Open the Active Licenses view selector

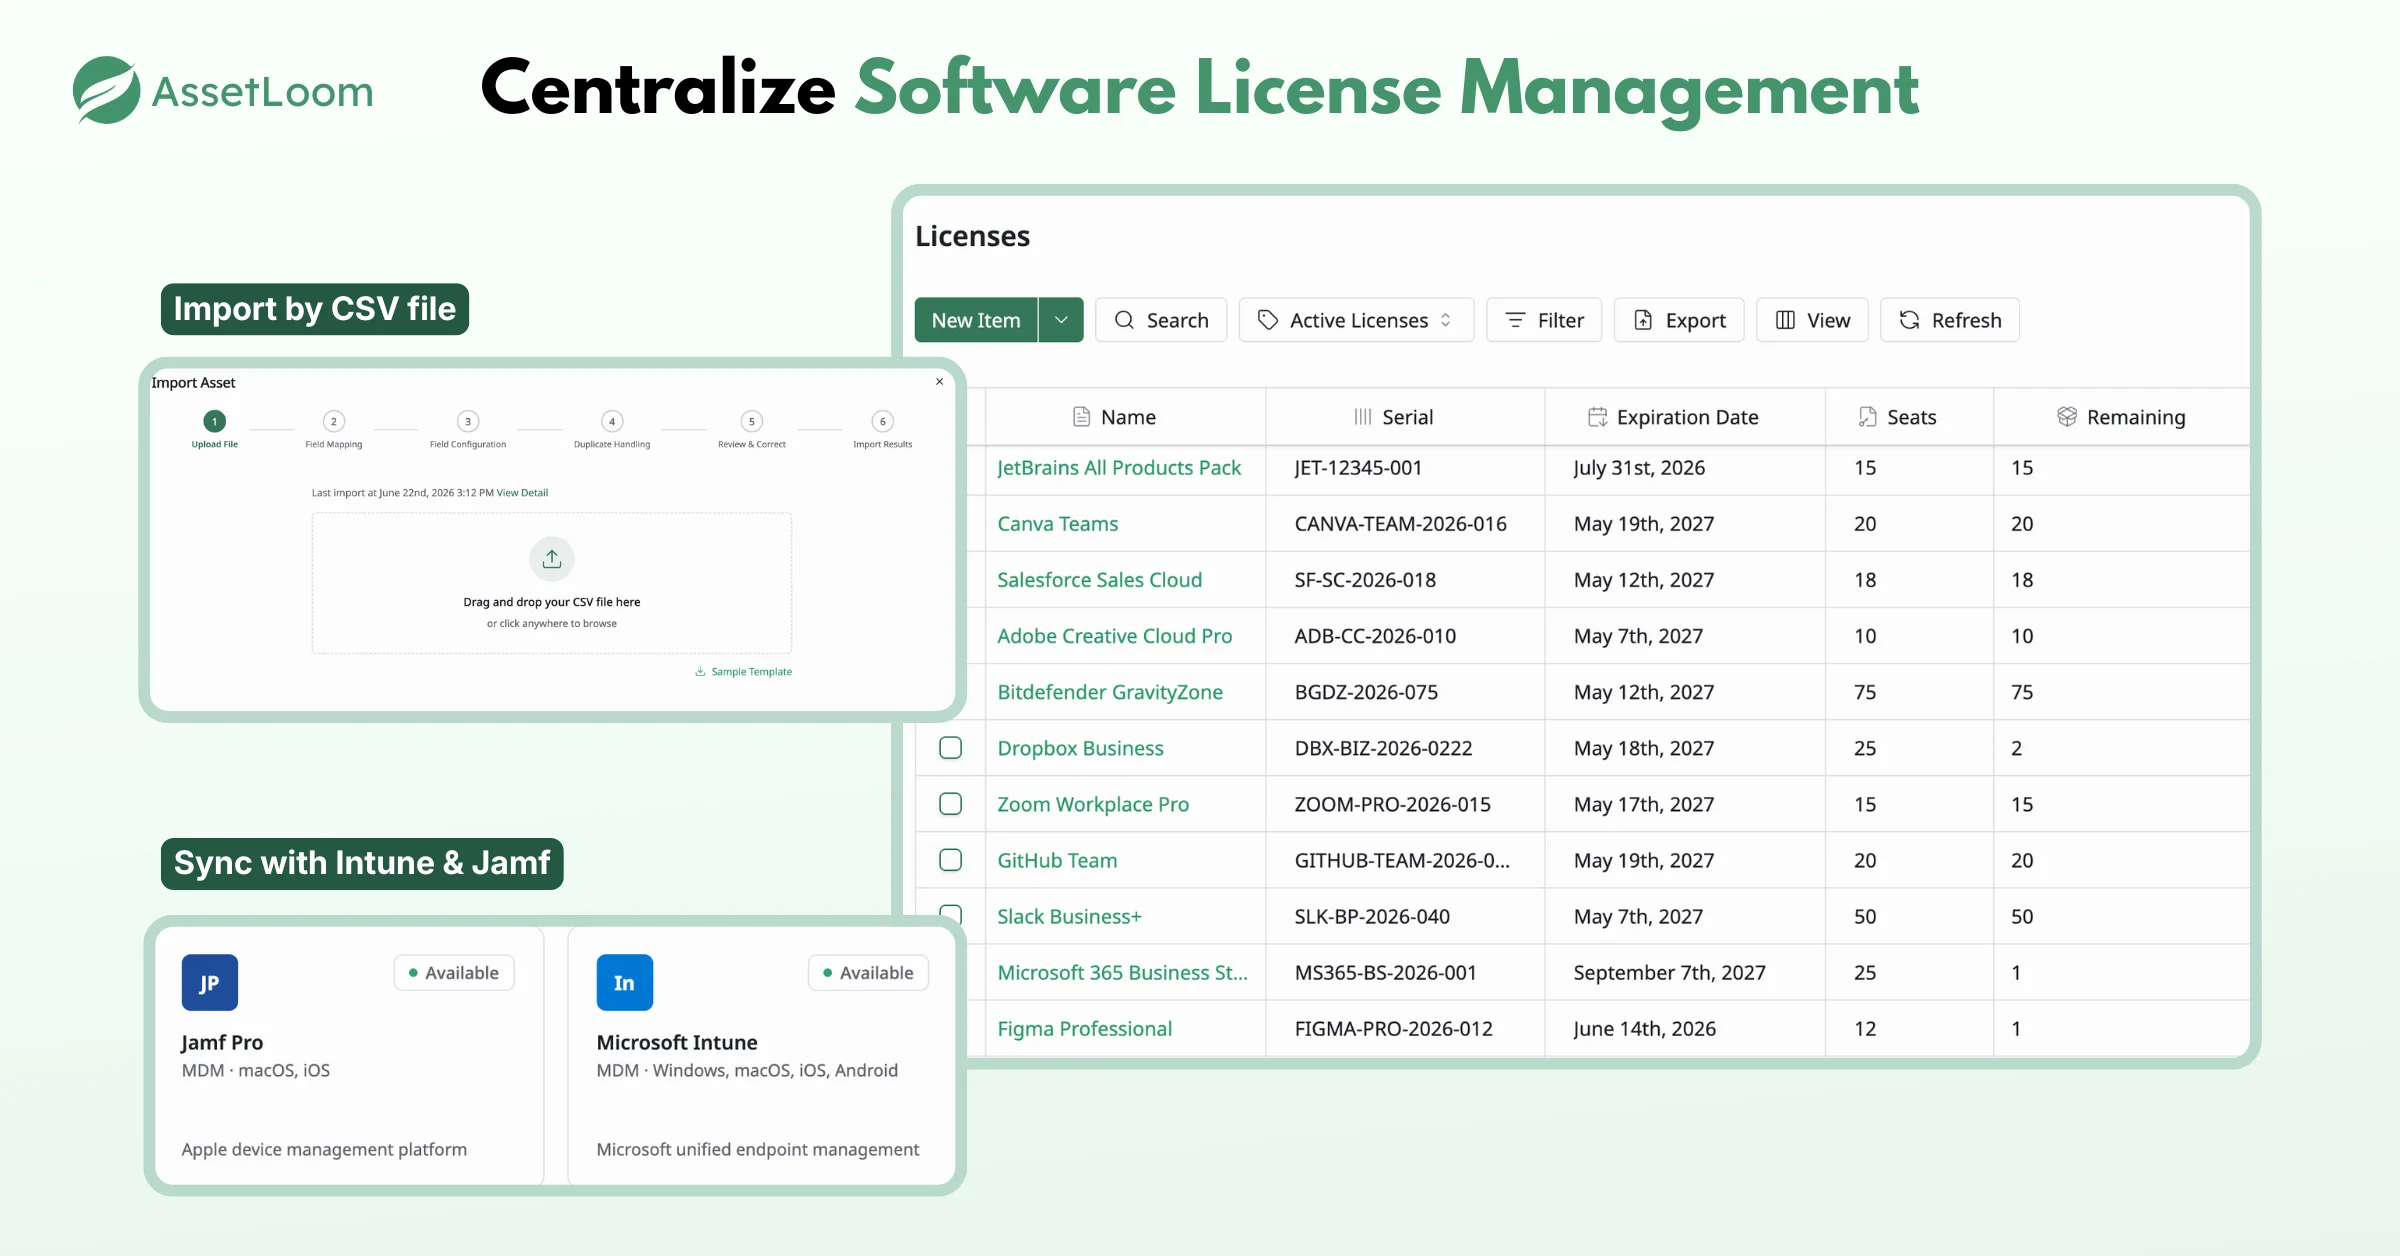1356,320
